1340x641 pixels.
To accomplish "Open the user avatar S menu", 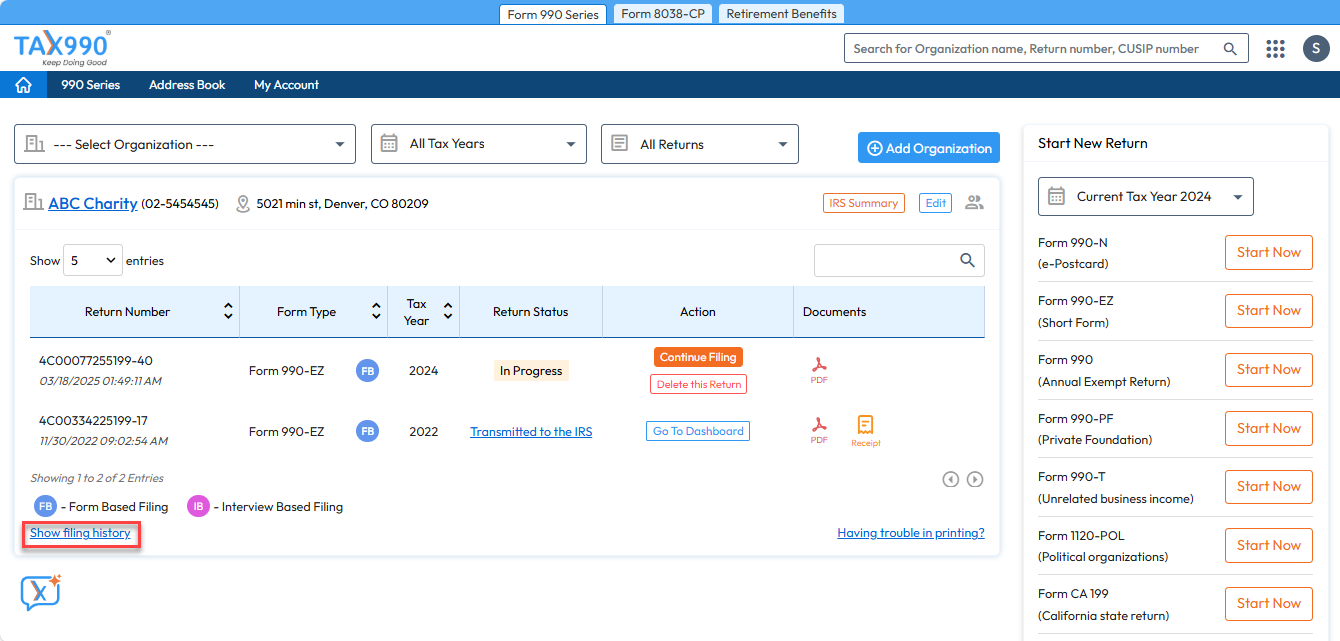I will point(1316,48).
